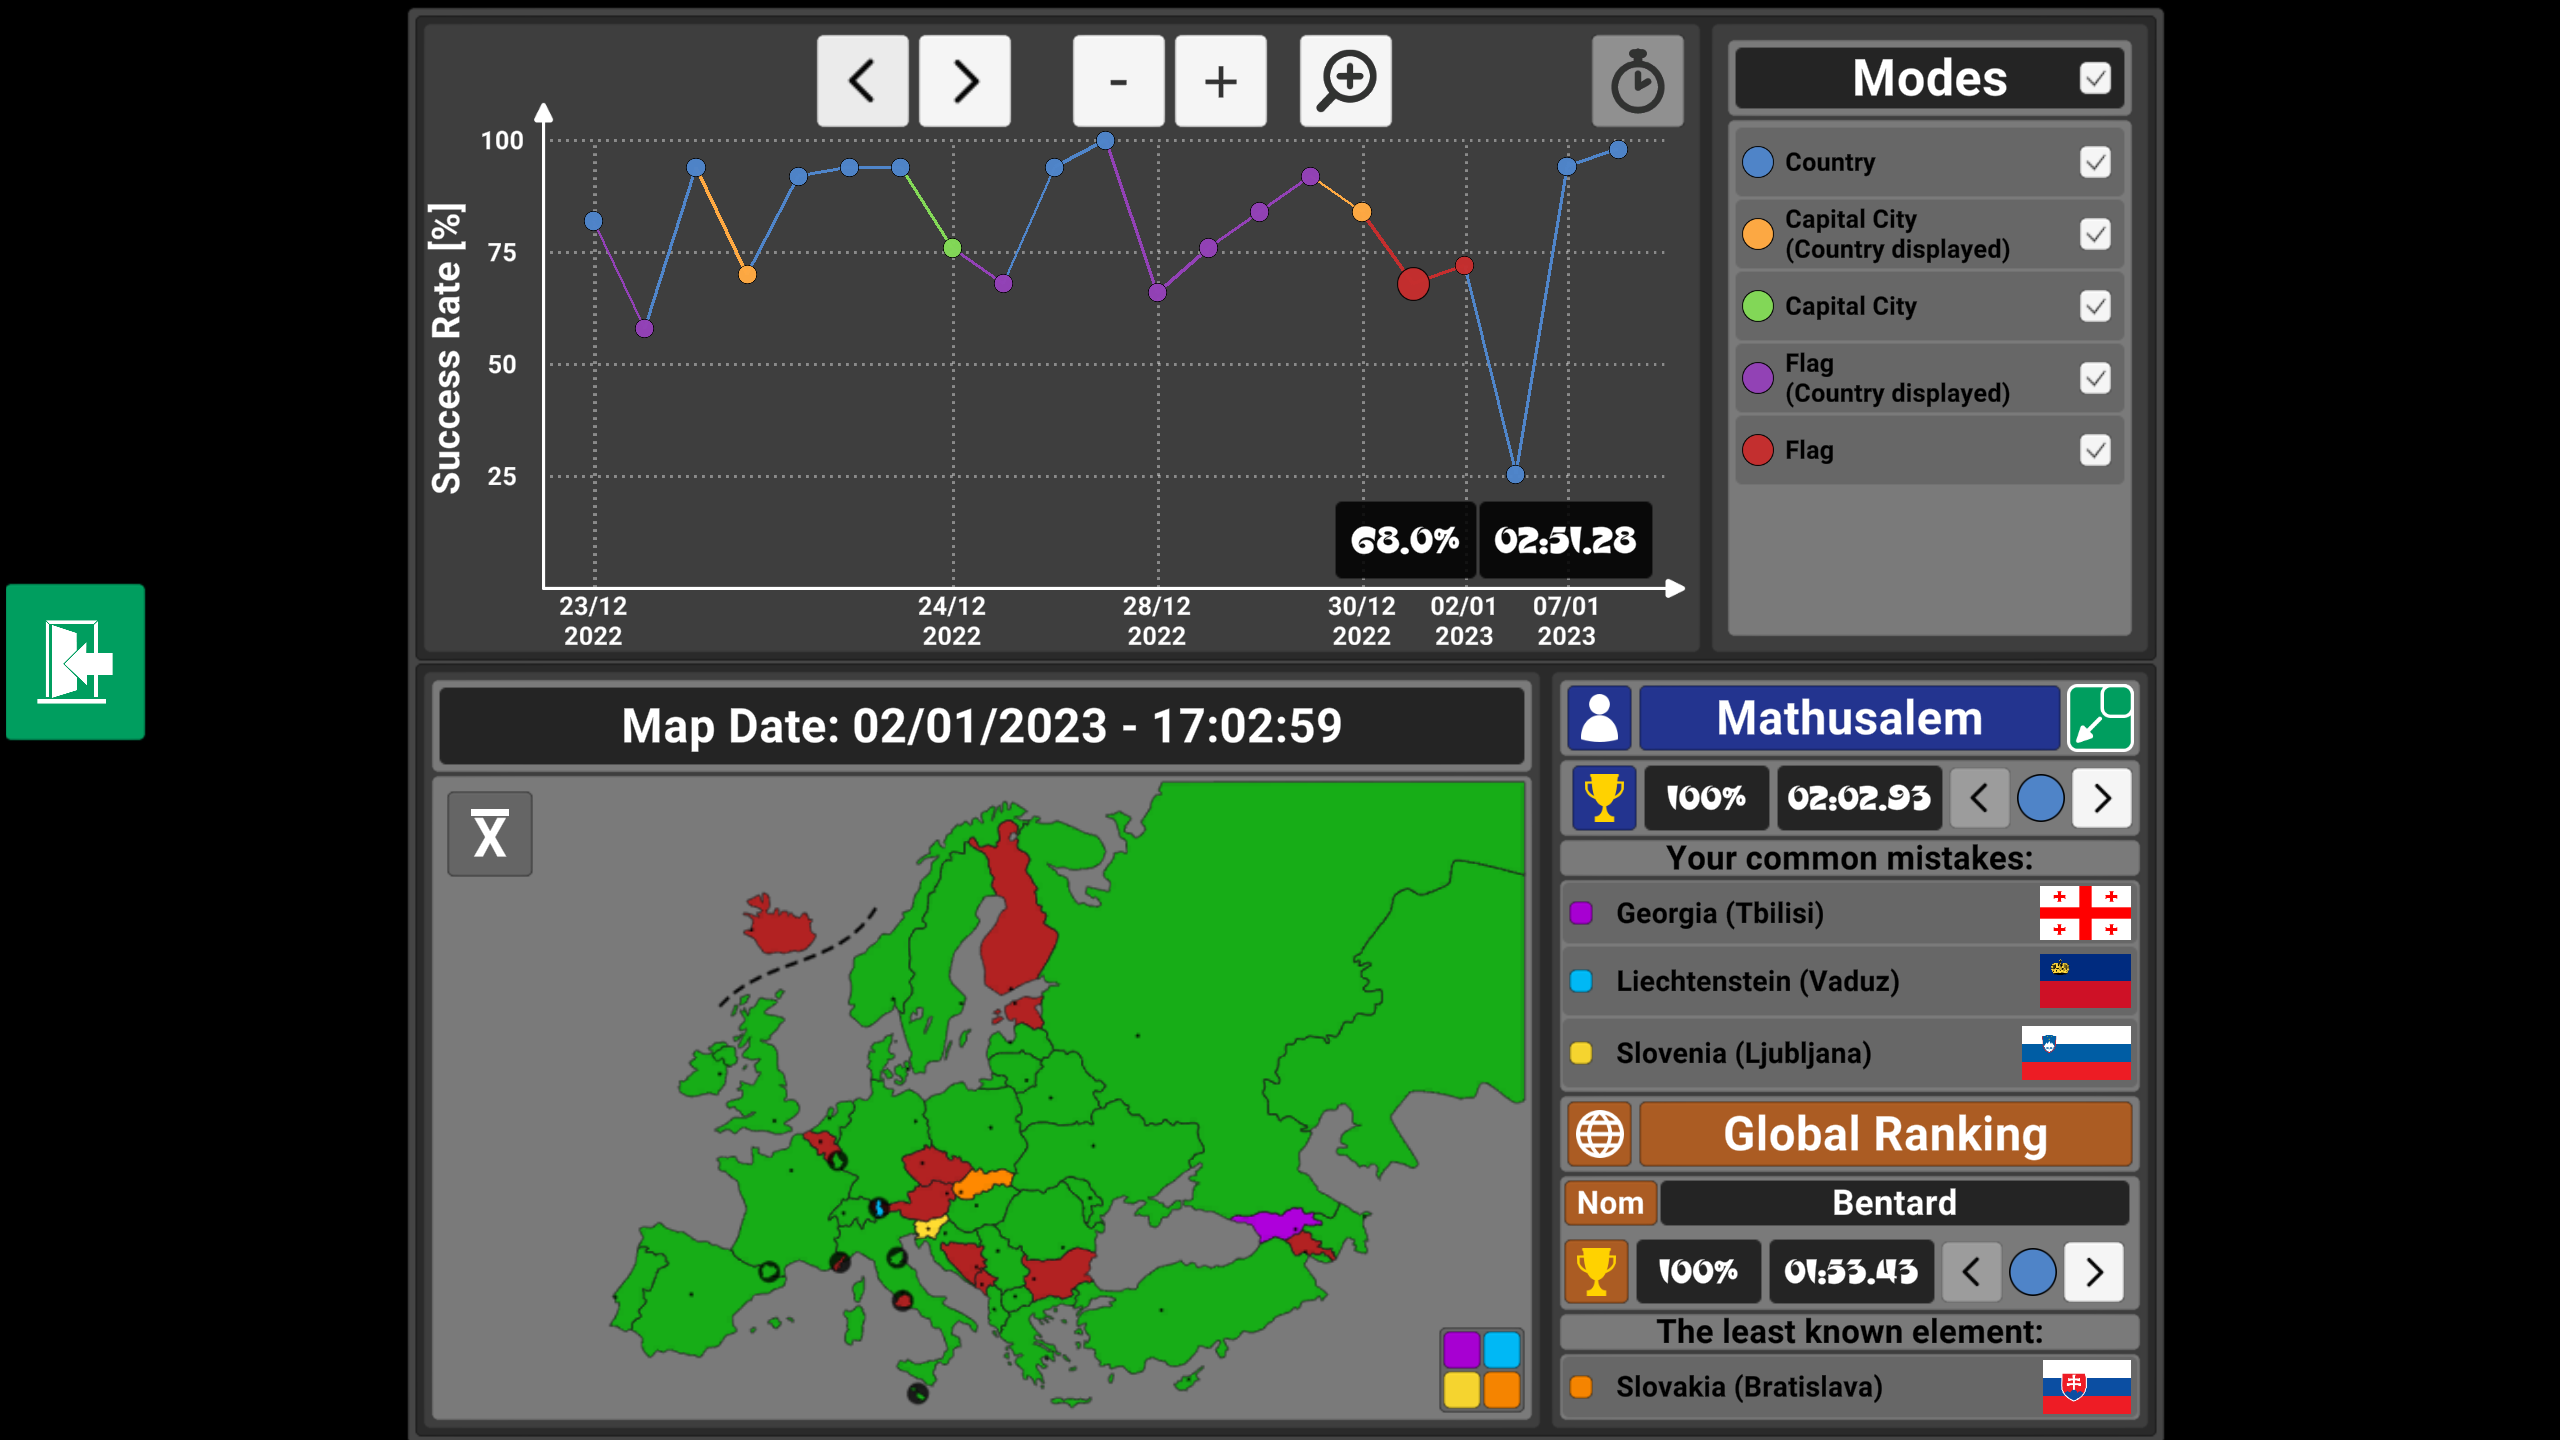The width and height of the screenshot is (2560, 1440).
Task: Click the purple legend square on map
Action: (x=1461, y=1350)
